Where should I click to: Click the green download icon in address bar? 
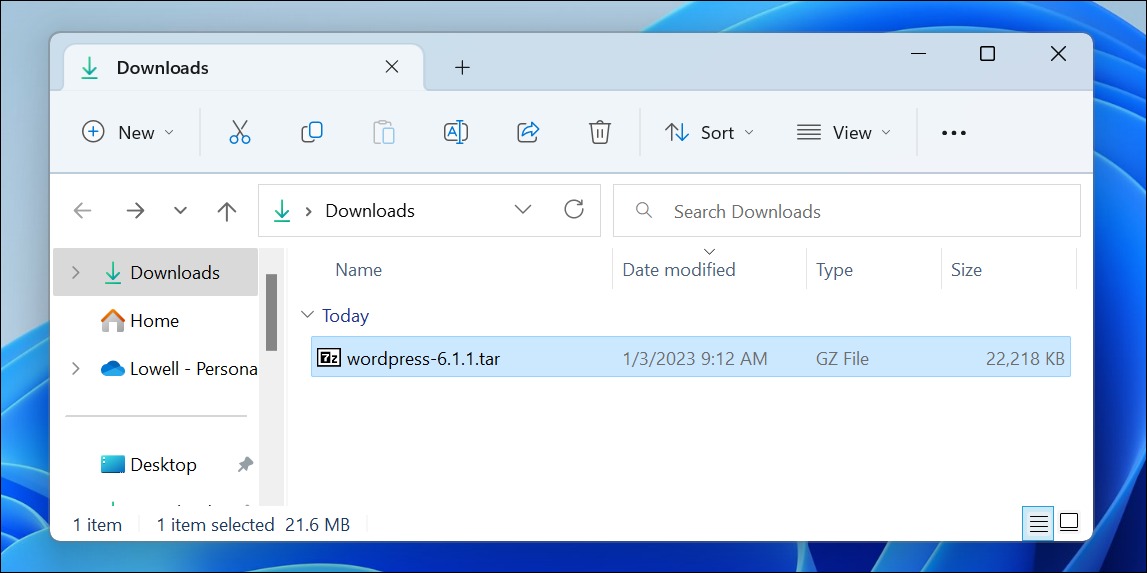[282, 211]
